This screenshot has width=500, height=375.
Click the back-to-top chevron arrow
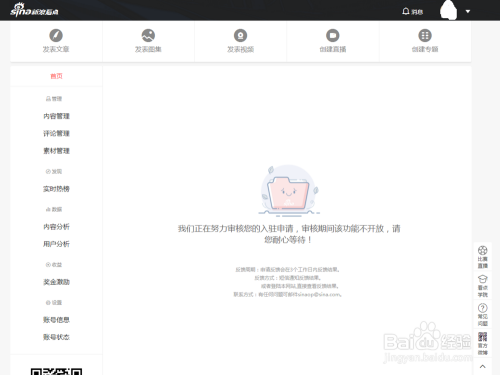[x=483, y=366]
